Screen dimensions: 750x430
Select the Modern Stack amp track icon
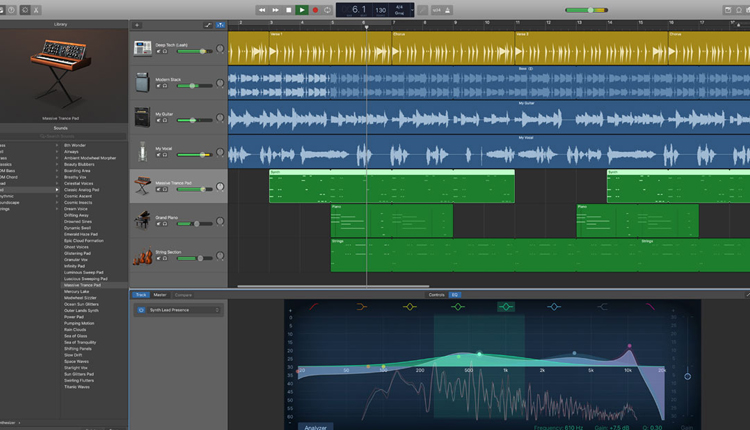(x=143, y=82)
